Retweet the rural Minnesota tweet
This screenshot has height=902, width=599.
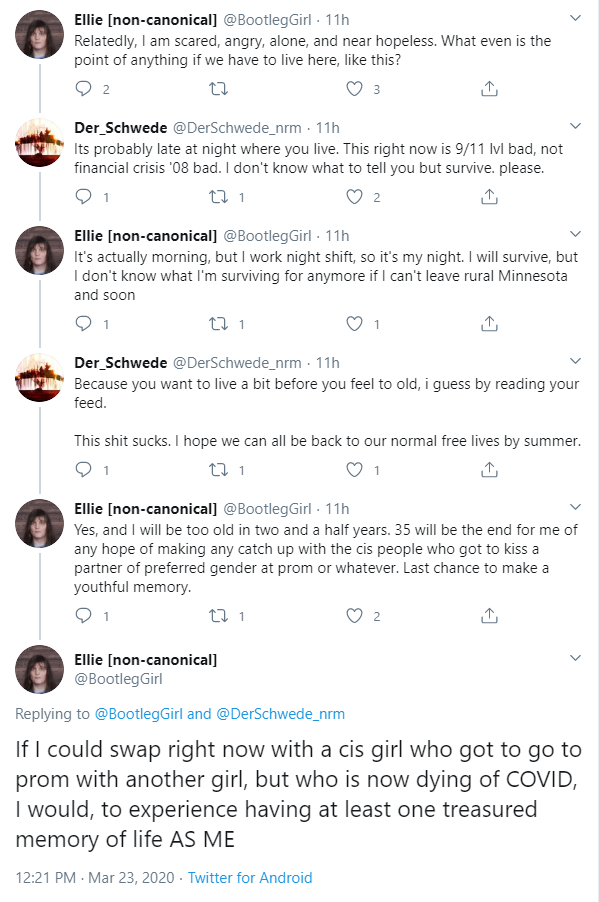click(x=218, y=324)
